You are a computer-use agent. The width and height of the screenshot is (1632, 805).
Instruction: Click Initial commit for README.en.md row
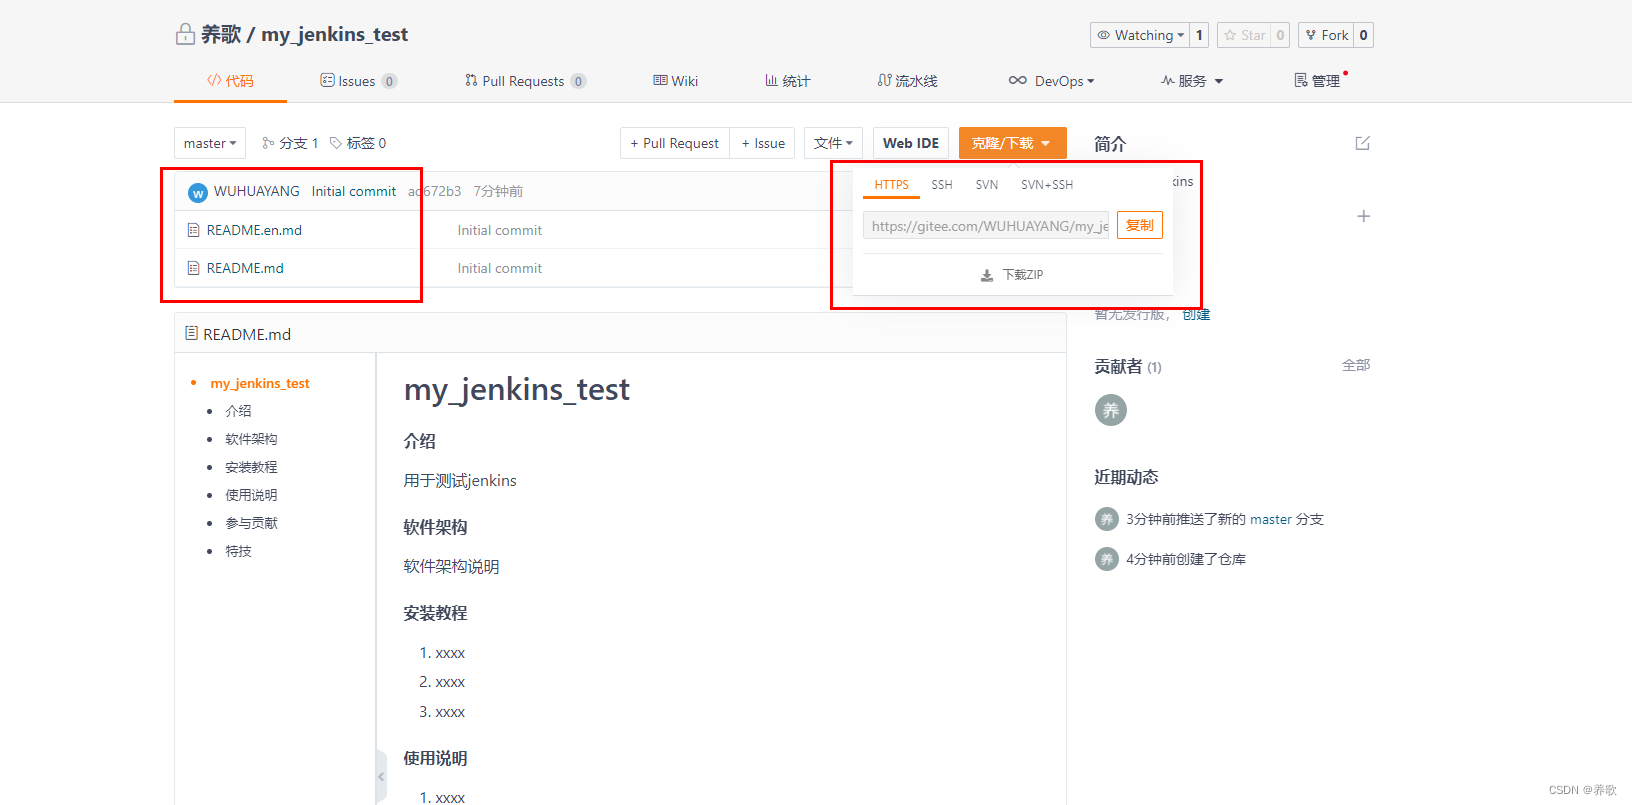click(x=500, y=230)
